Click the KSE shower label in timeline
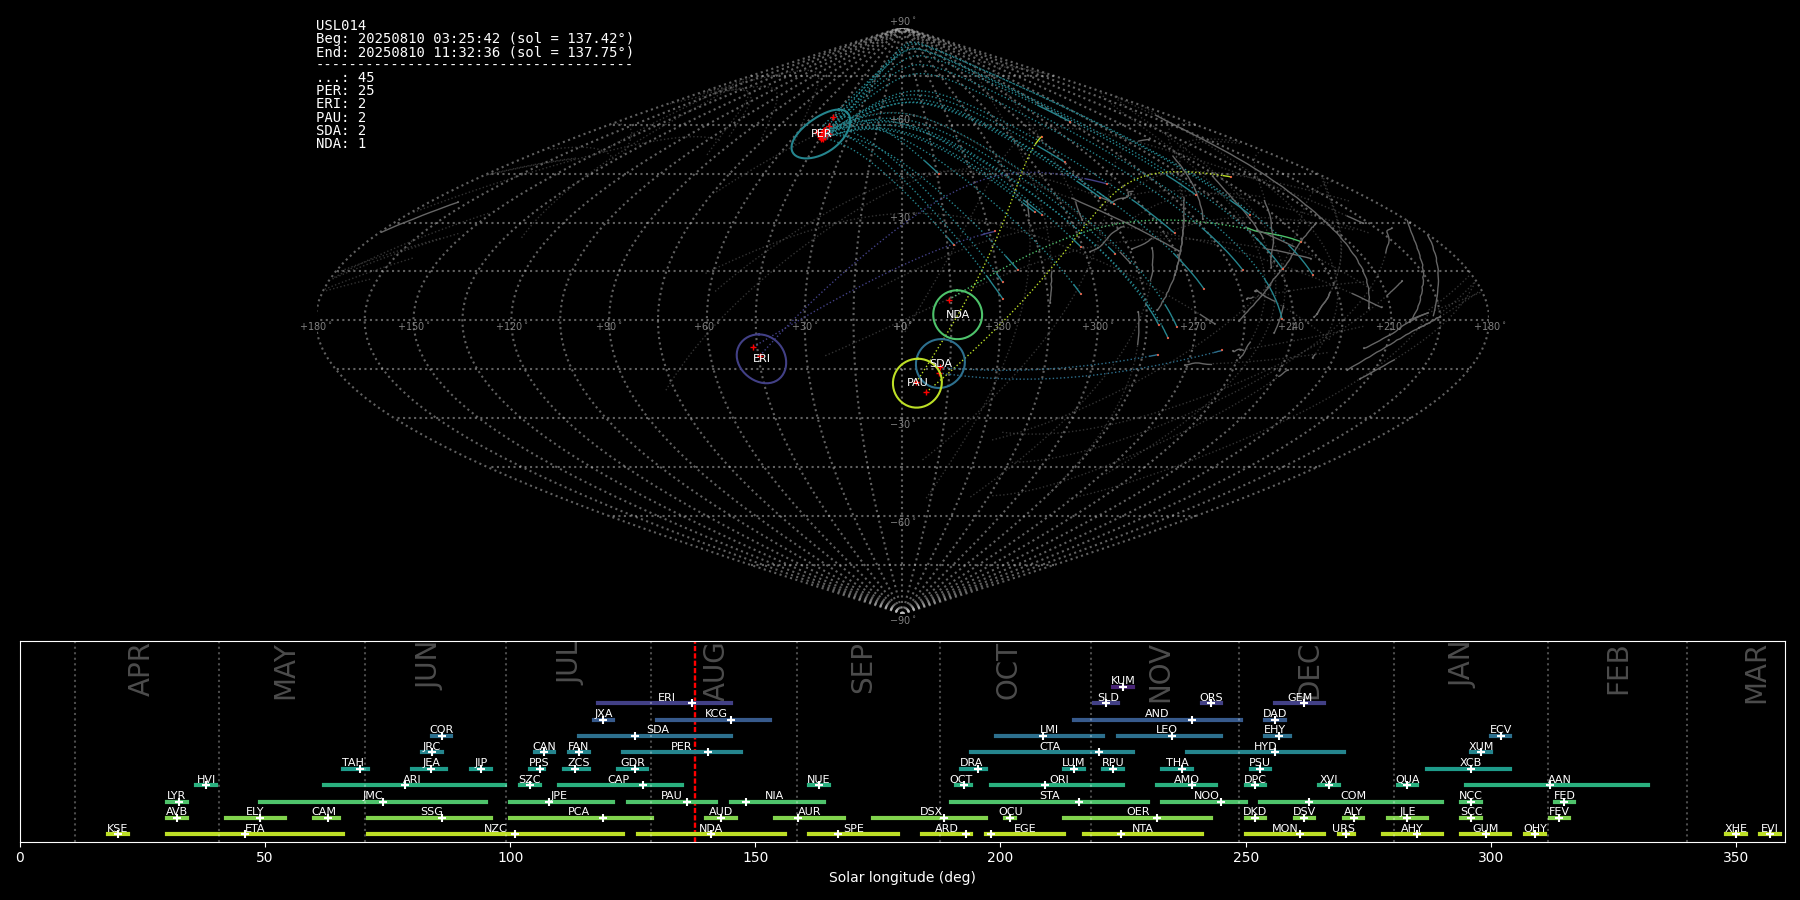1800x900 pixels. [117, 829]
